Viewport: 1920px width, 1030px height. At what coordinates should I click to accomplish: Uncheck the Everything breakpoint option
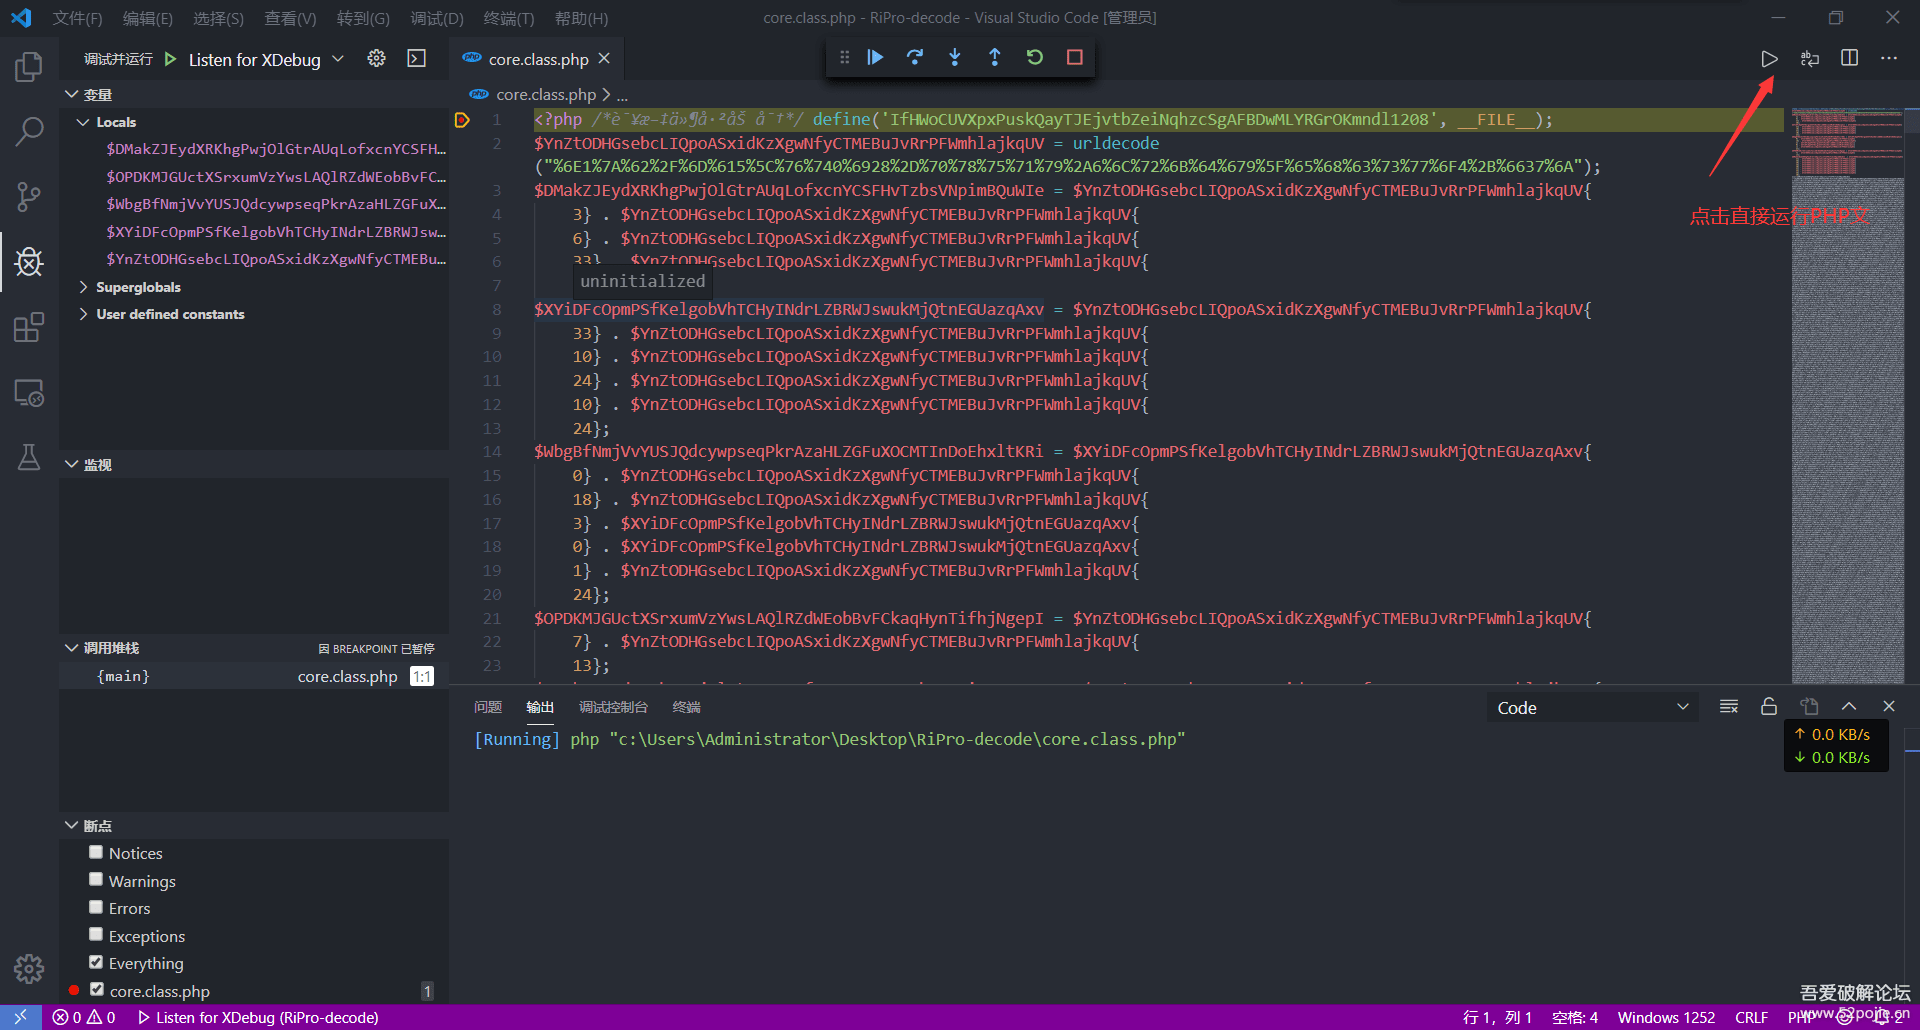96,963
